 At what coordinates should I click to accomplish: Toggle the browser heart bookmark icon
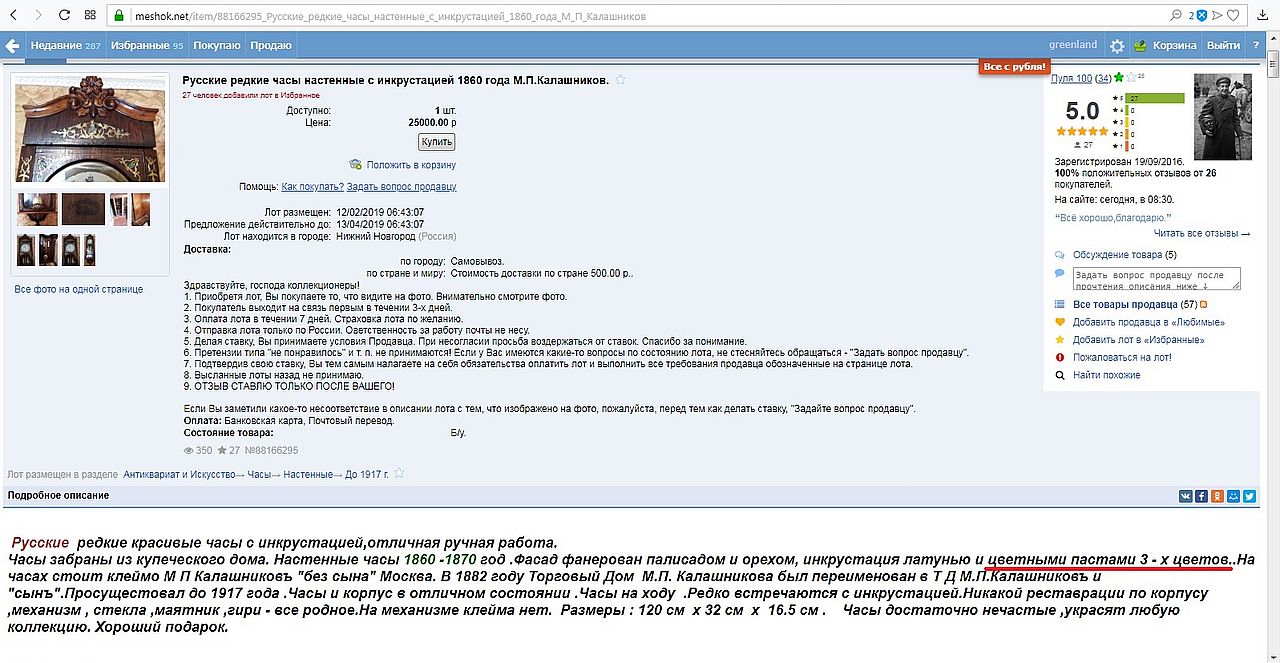coord(1234,16)
